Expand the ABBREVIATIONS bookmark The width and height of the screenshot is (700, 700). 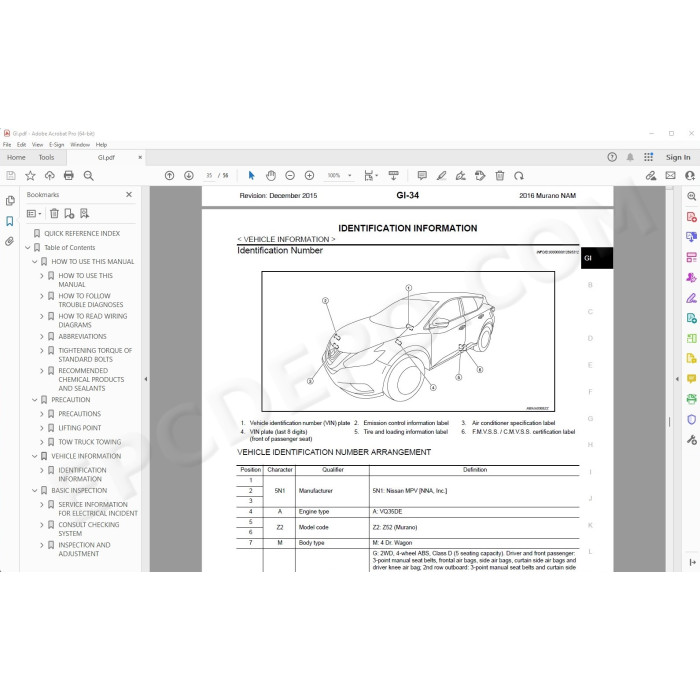pos(42,337)
